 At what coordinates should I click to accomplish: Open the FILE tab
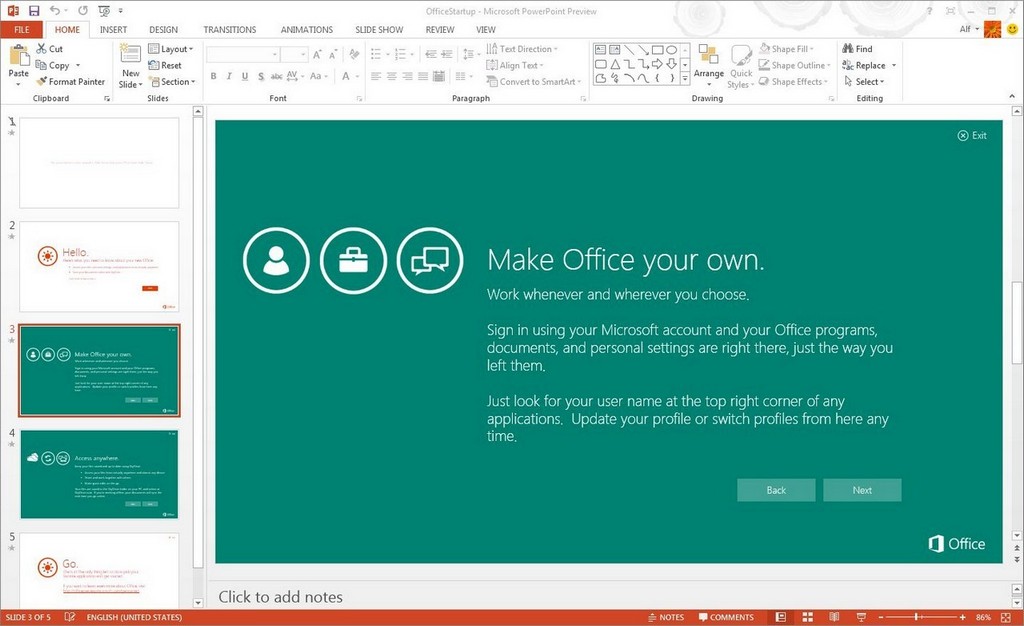point(22,29)
